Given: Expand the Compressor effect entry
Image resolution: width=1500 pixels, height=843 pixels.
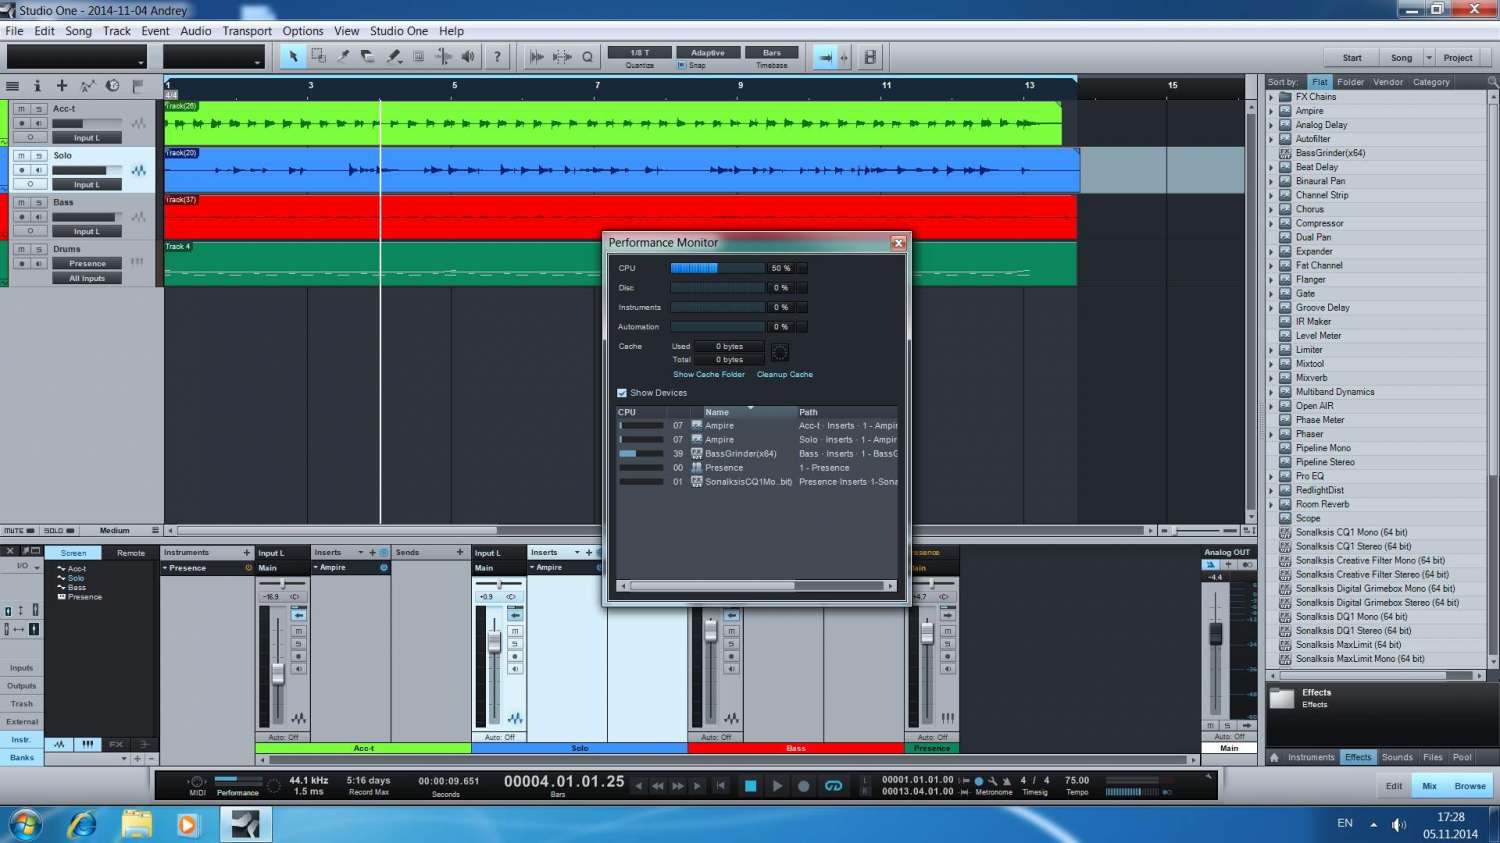Looking at the screenshot, I should (1272, 223).
